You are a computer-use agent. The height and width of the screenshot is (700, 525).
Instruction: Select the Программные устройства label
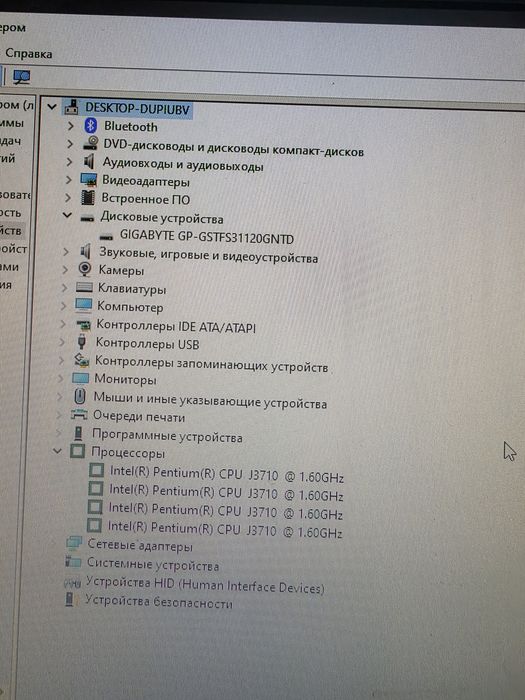pyautogui.click(x=167, y=435)
